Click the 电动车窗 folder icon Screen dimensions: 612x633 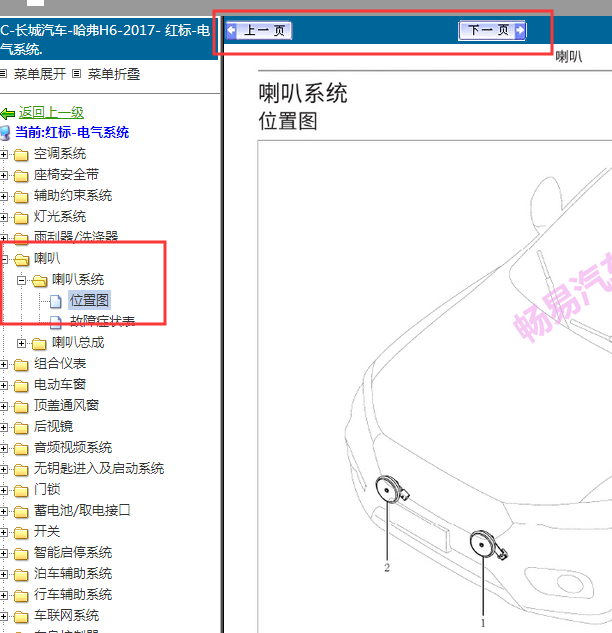coord(21,386)
